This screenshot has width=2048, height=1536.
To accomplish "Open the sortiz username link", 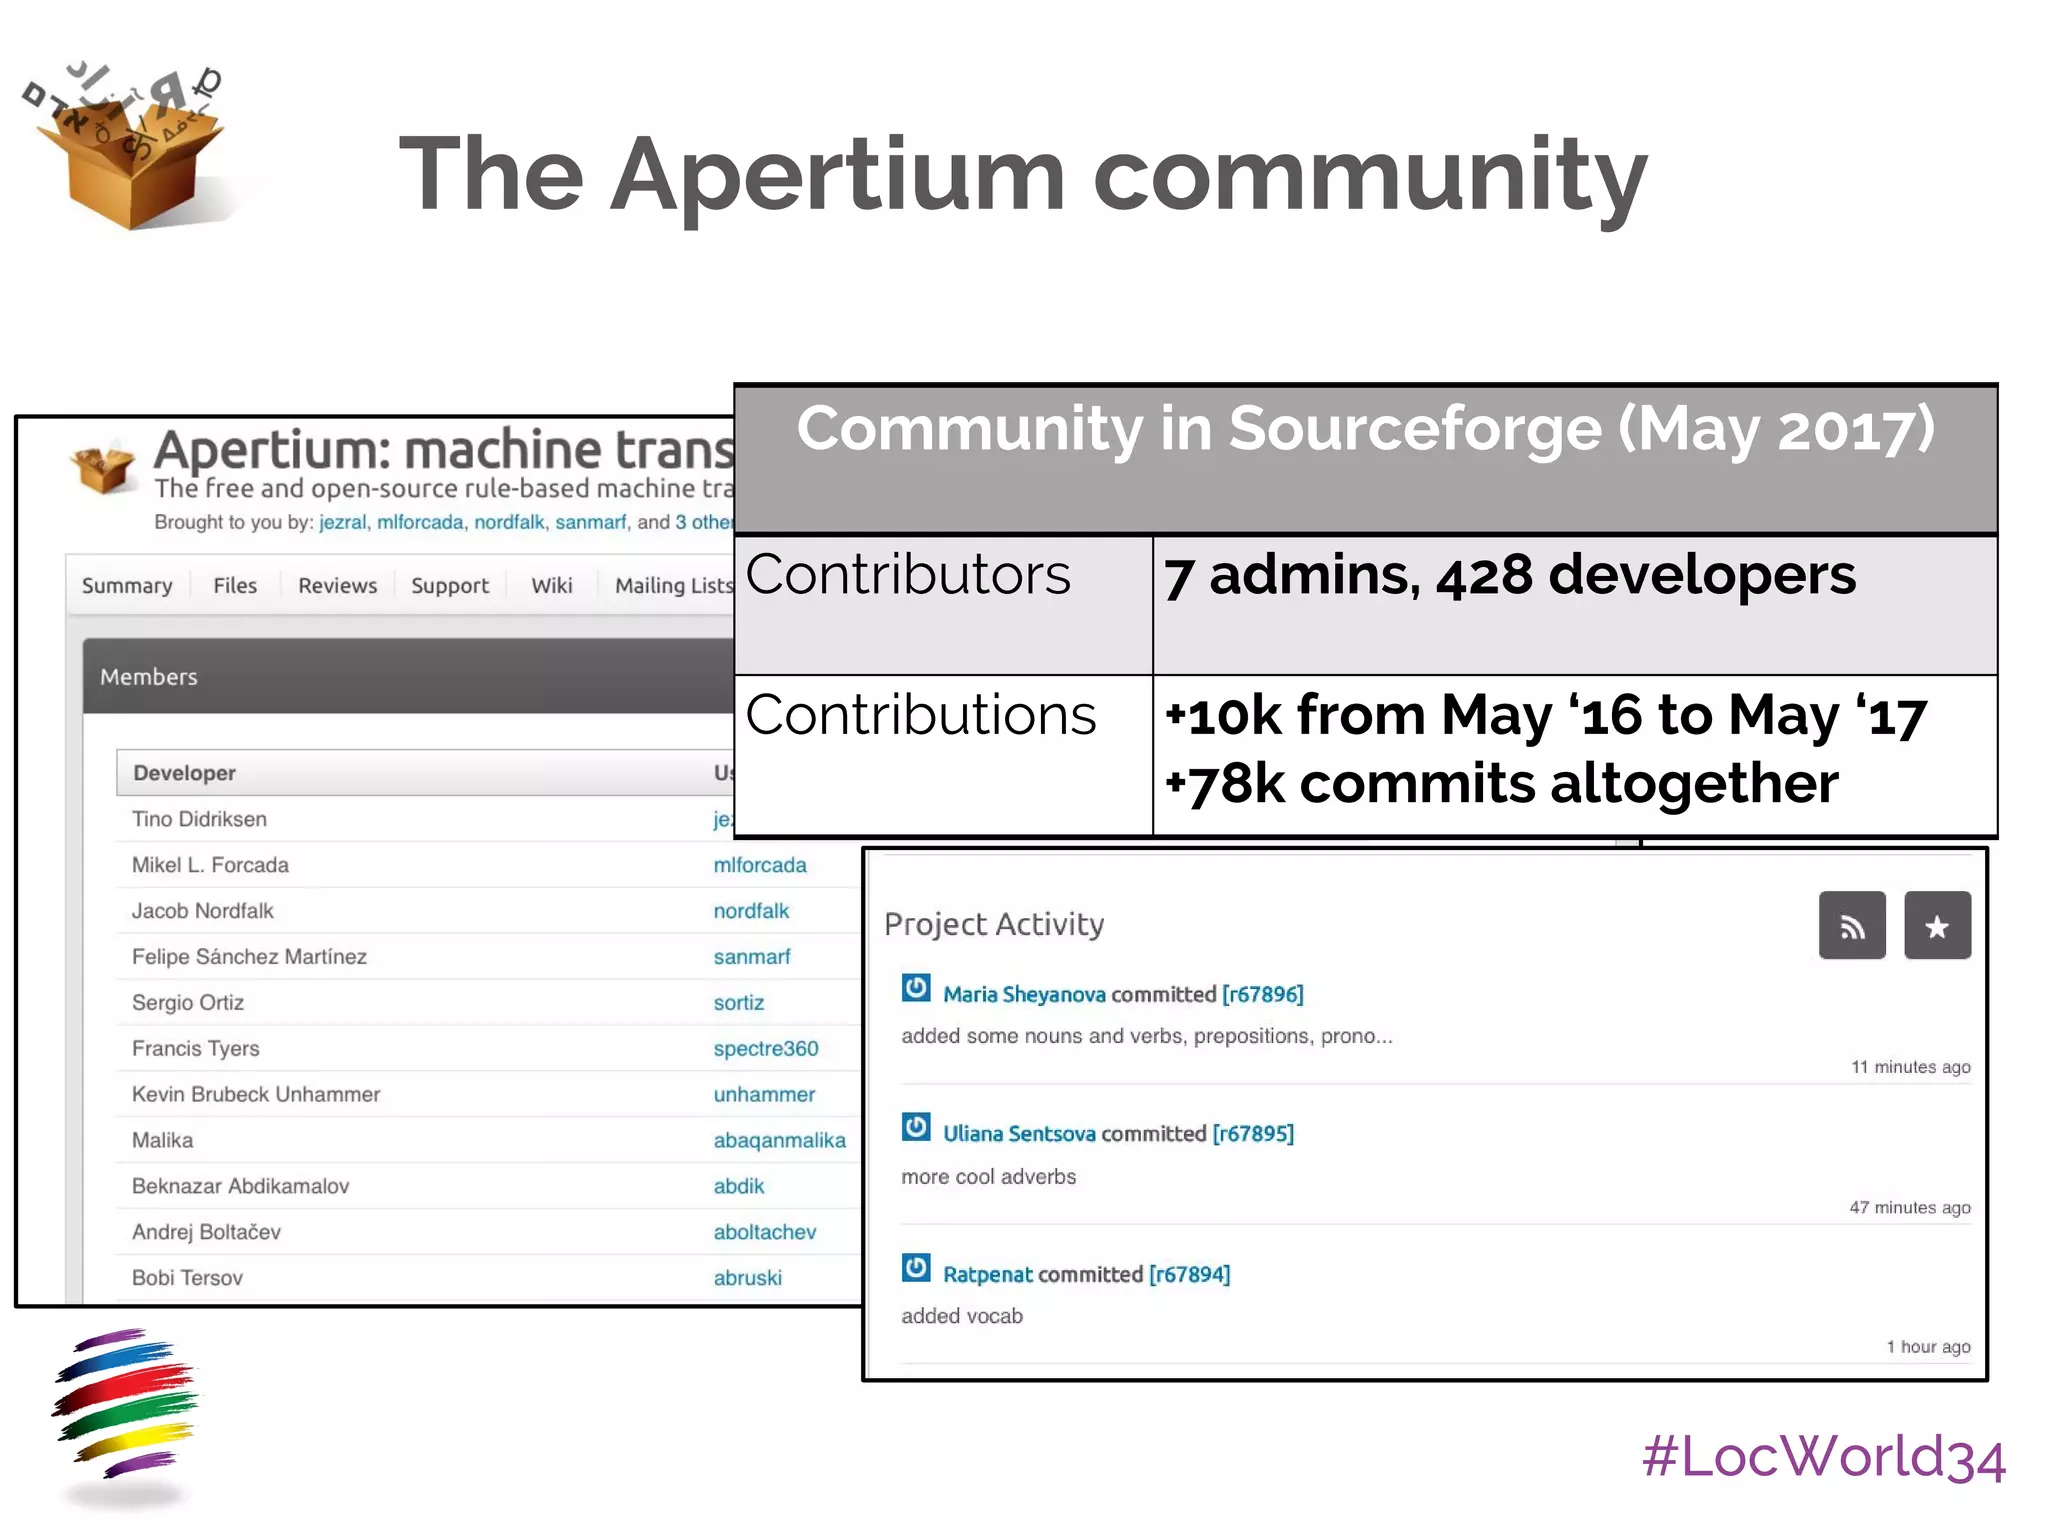I will [x=739, y=1003].
